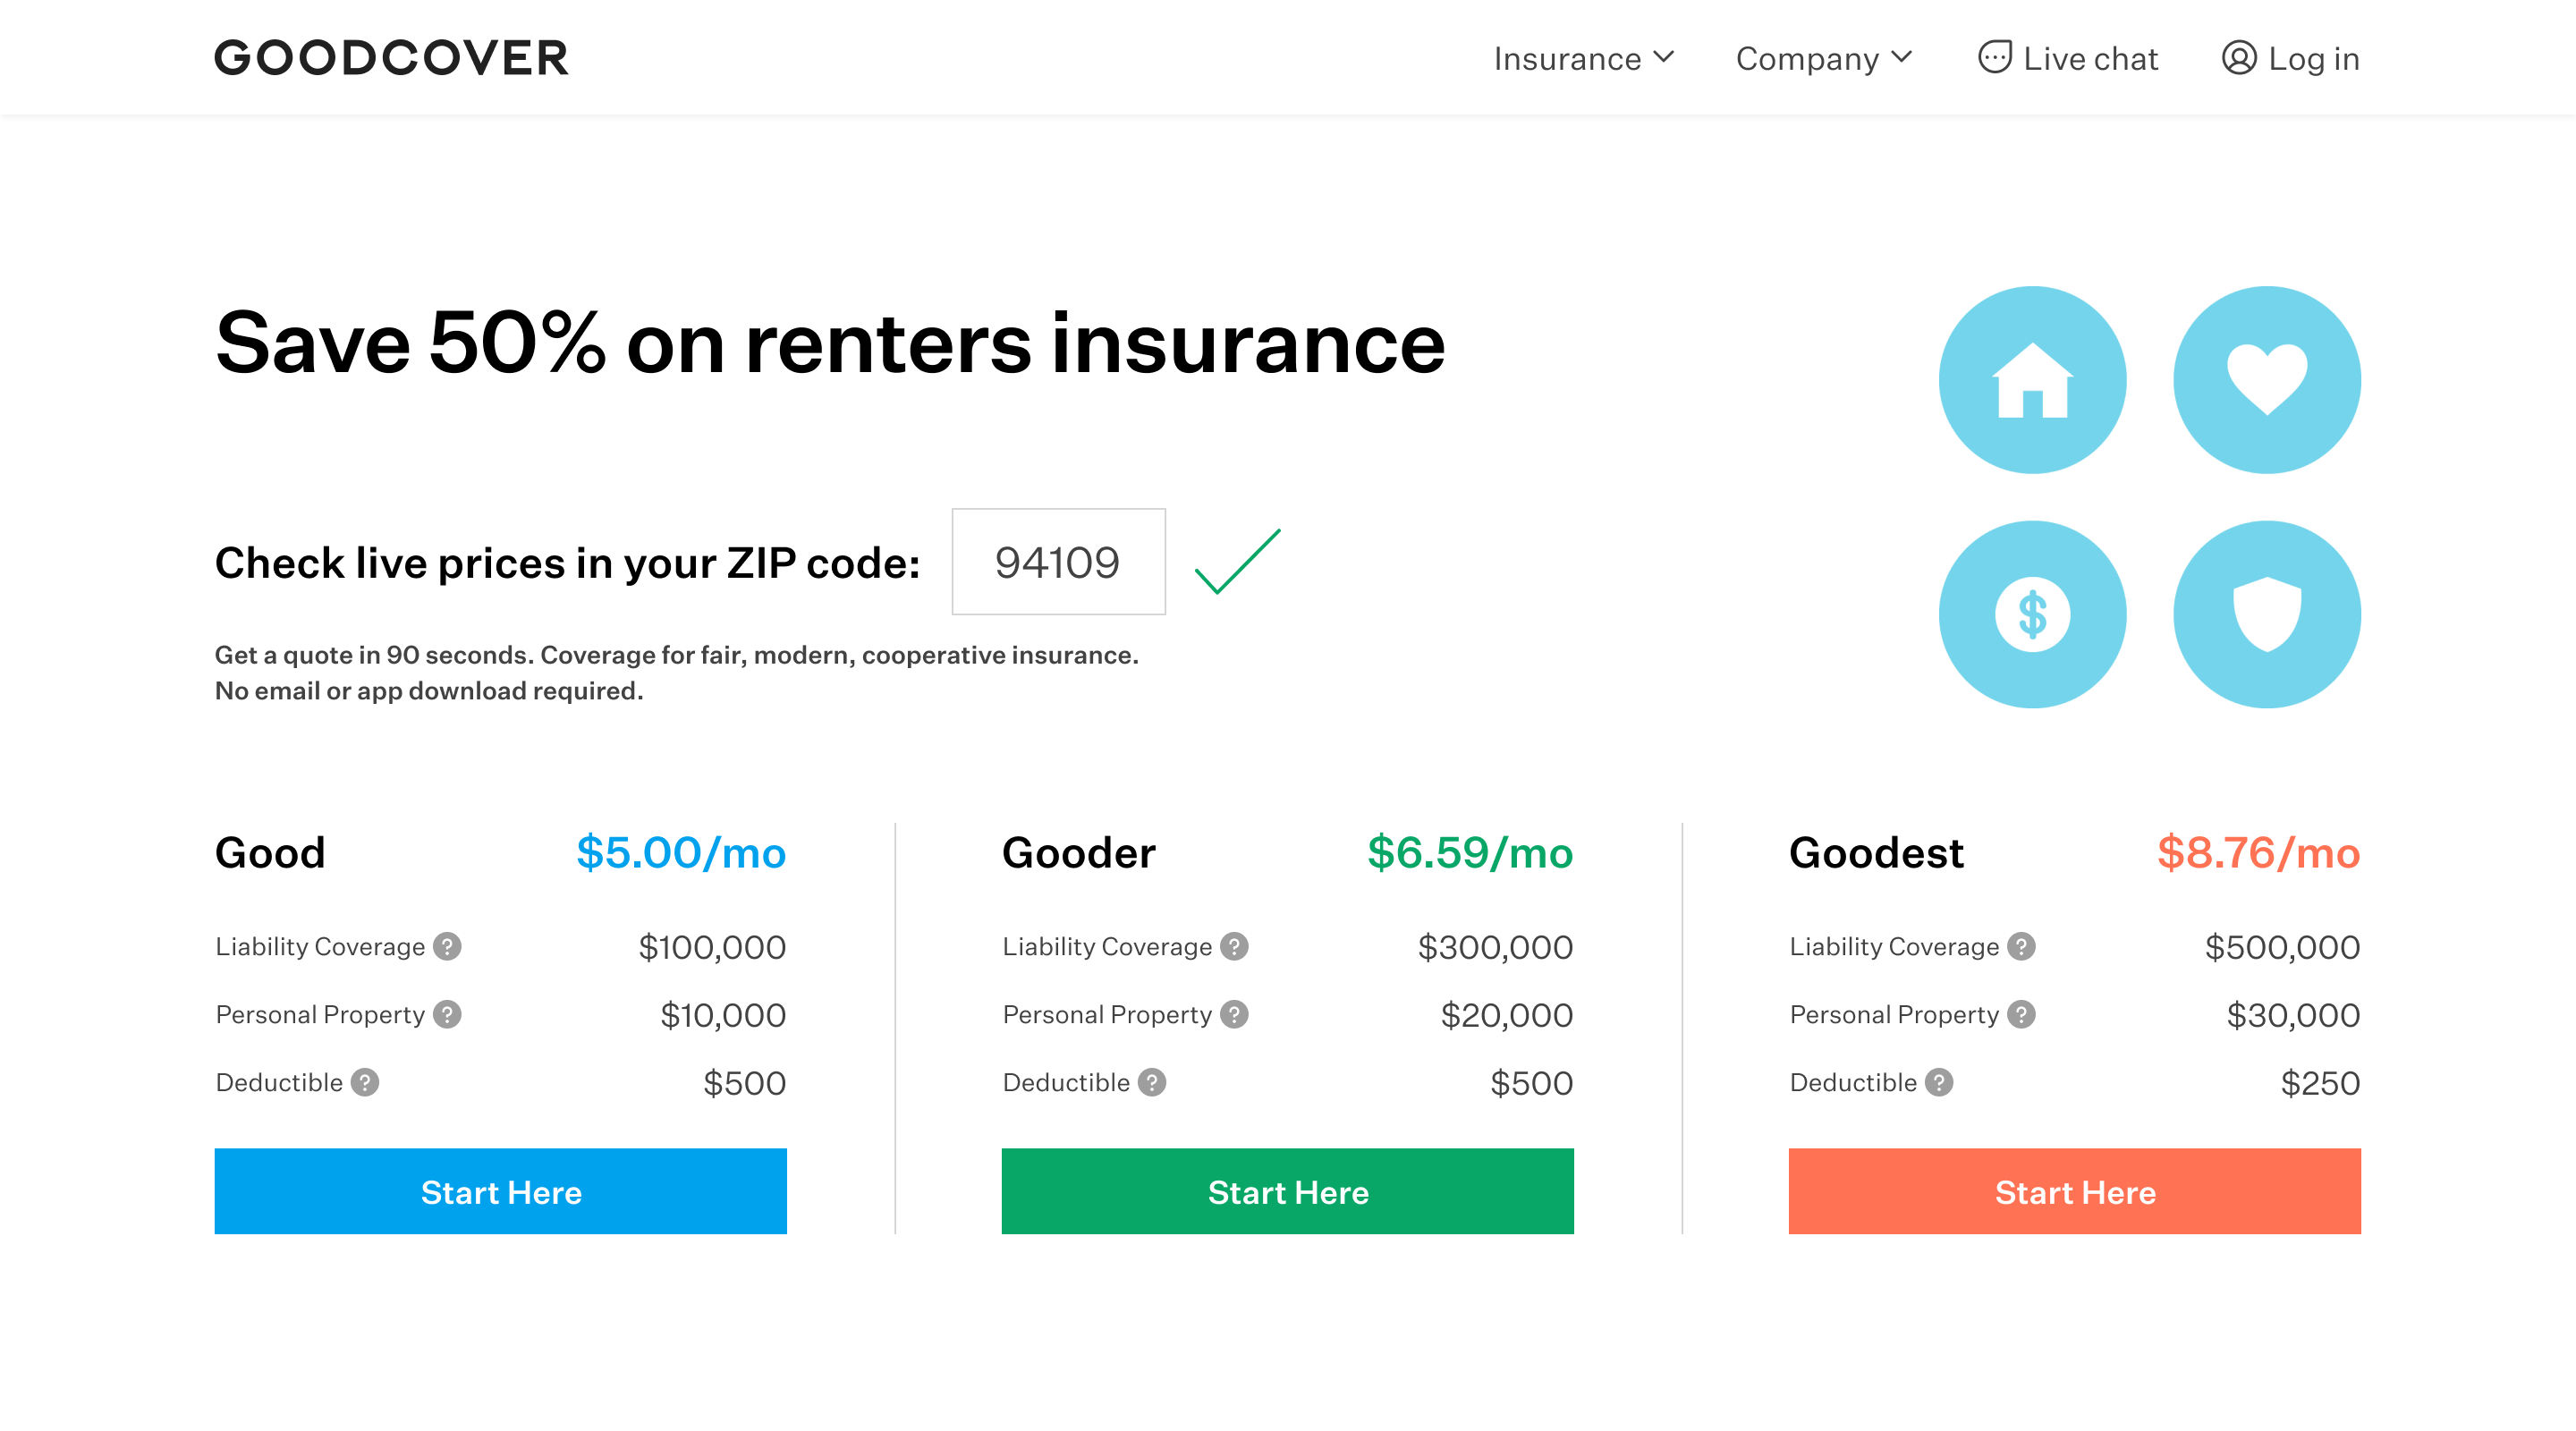Open Live chat via the speech bubble icon
Image resolution: width=2576 pixels, height=1431 pixels.
[x=1996, y=57]
